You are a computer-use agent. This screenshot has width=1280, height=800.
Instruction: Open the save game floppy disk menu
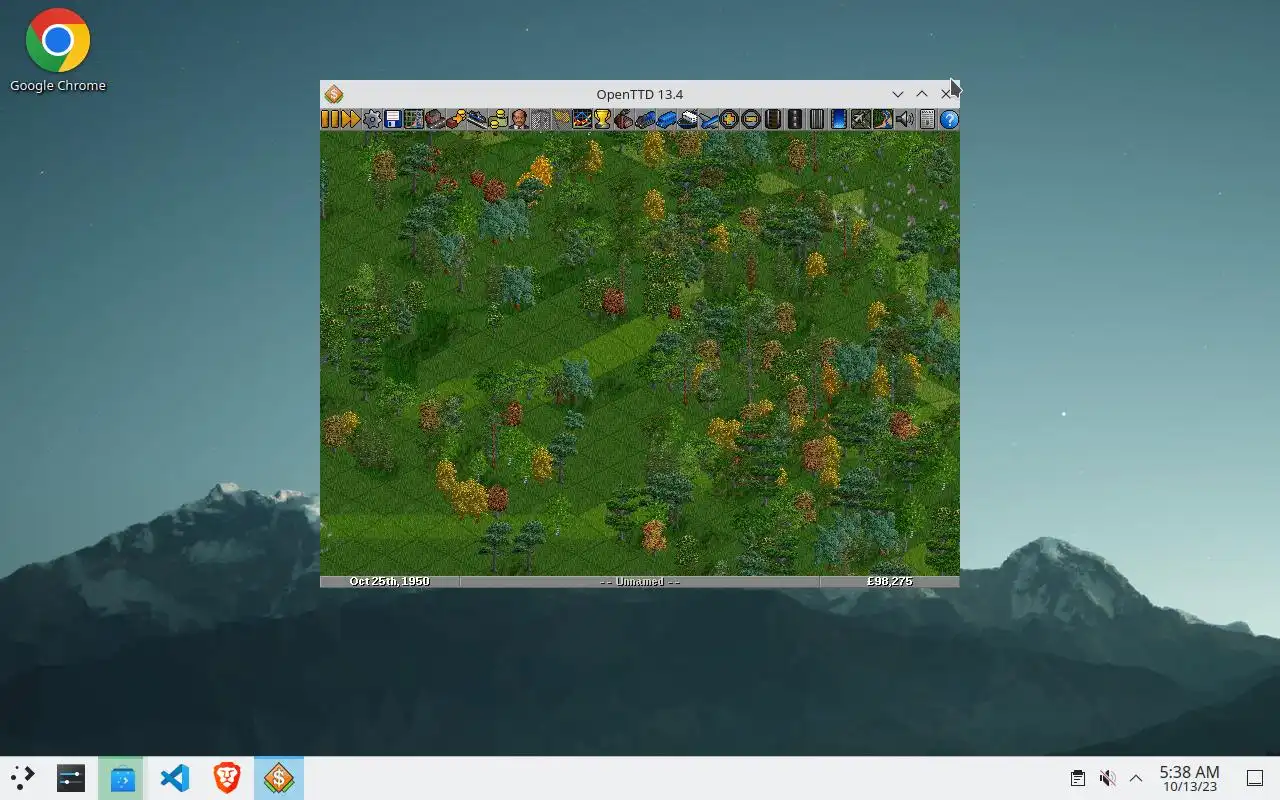[393, 120]
